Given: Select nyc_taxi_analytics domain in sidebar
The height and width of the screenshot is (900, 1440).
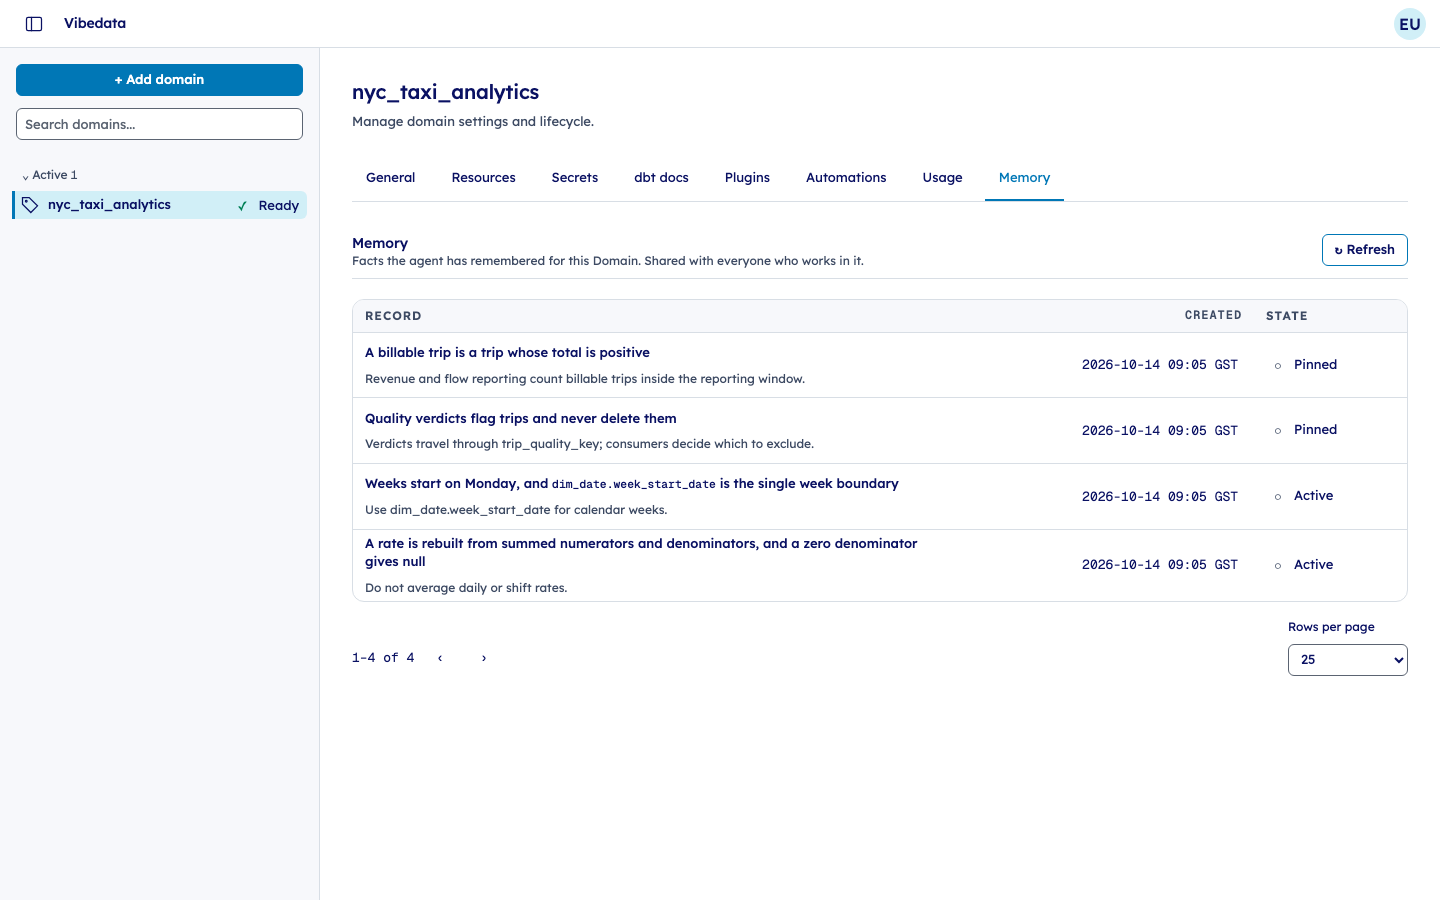Looking at the screenshot, I should [x=160, y=205].
